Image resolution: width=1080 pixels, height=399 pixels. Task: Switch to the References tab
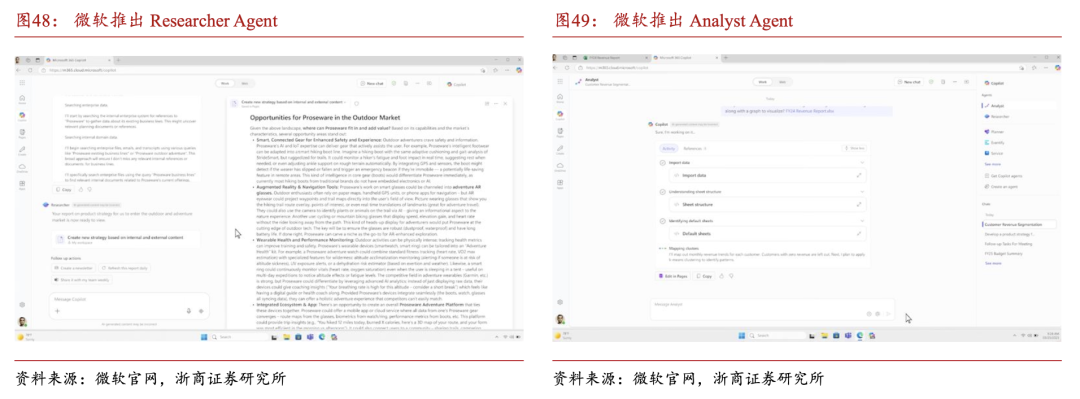tap(694, 148)
